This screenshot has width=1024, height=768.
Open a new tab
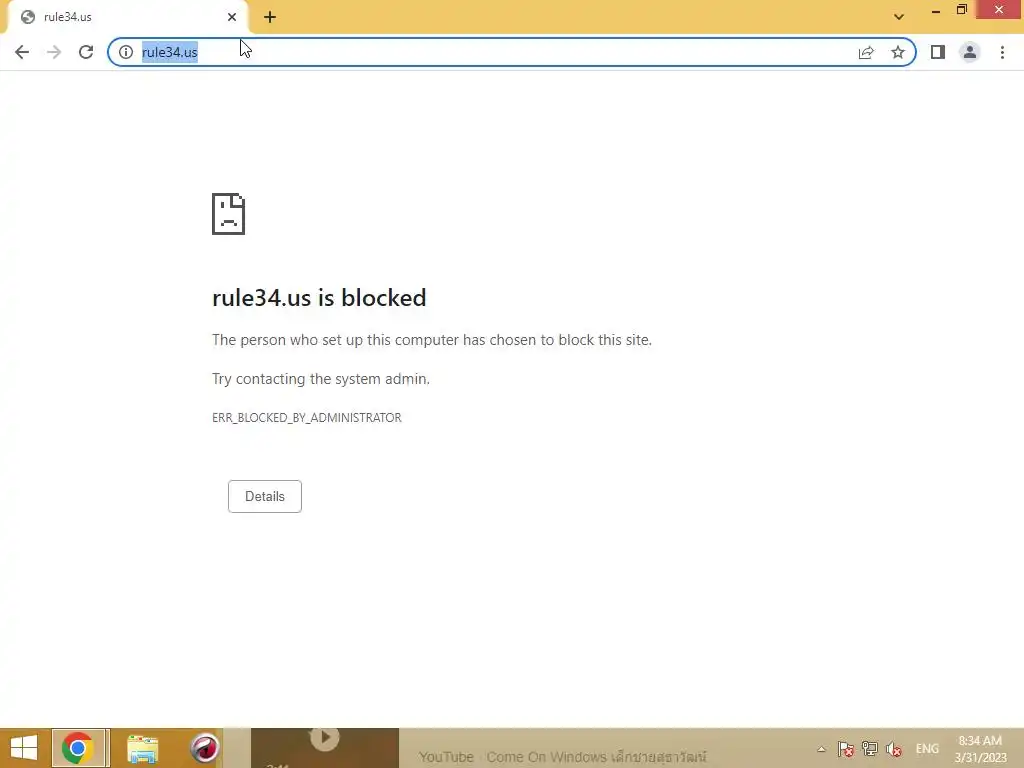coord(270,17)
